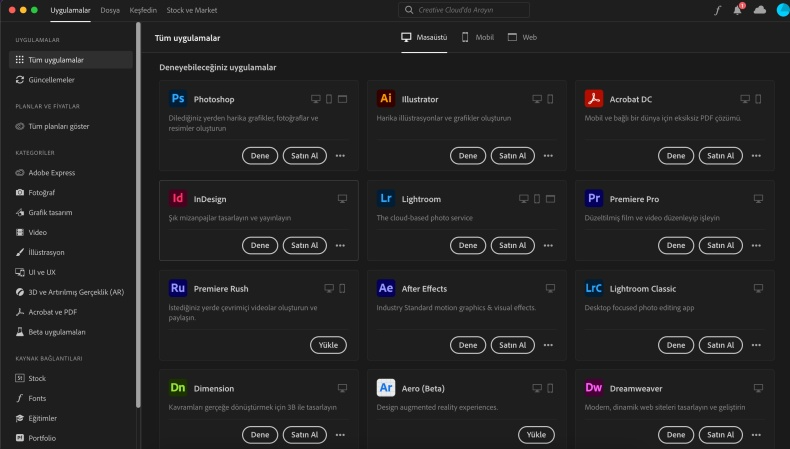Click the Photoshop Ps app icon

tap(178, 98)
